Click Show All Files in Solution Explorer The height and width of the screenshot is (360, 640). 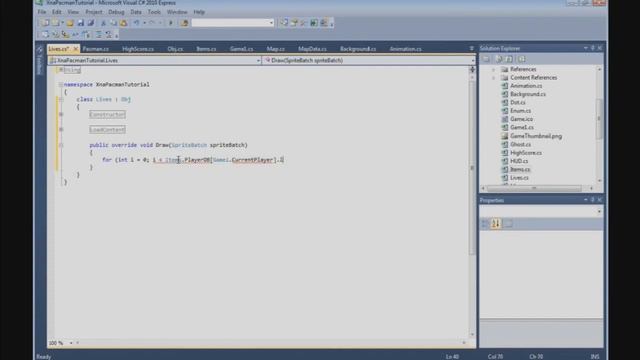(x=499, y=59)
